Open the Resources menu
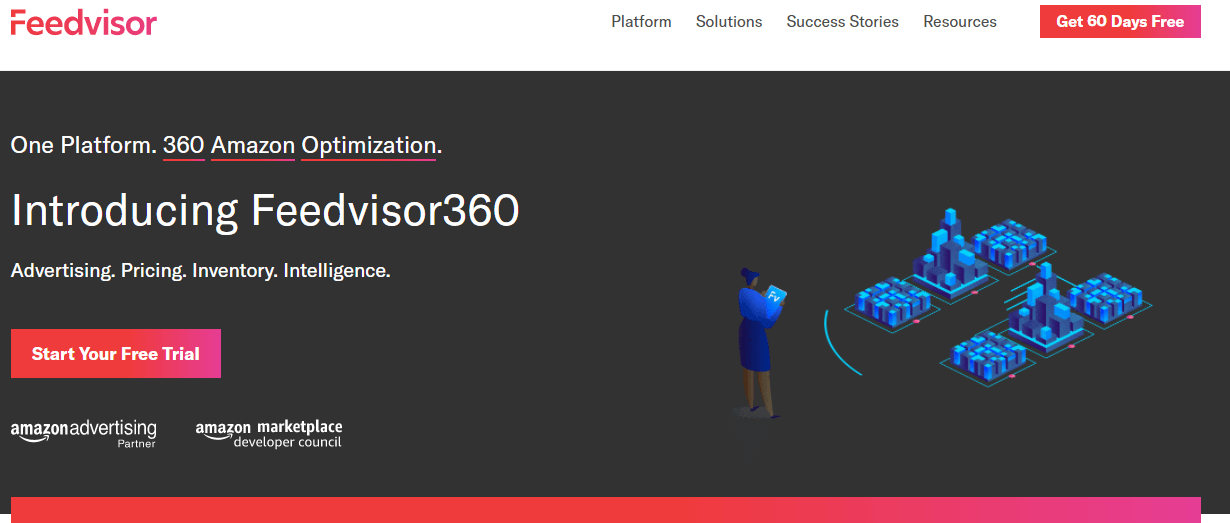 coord(960,21)
